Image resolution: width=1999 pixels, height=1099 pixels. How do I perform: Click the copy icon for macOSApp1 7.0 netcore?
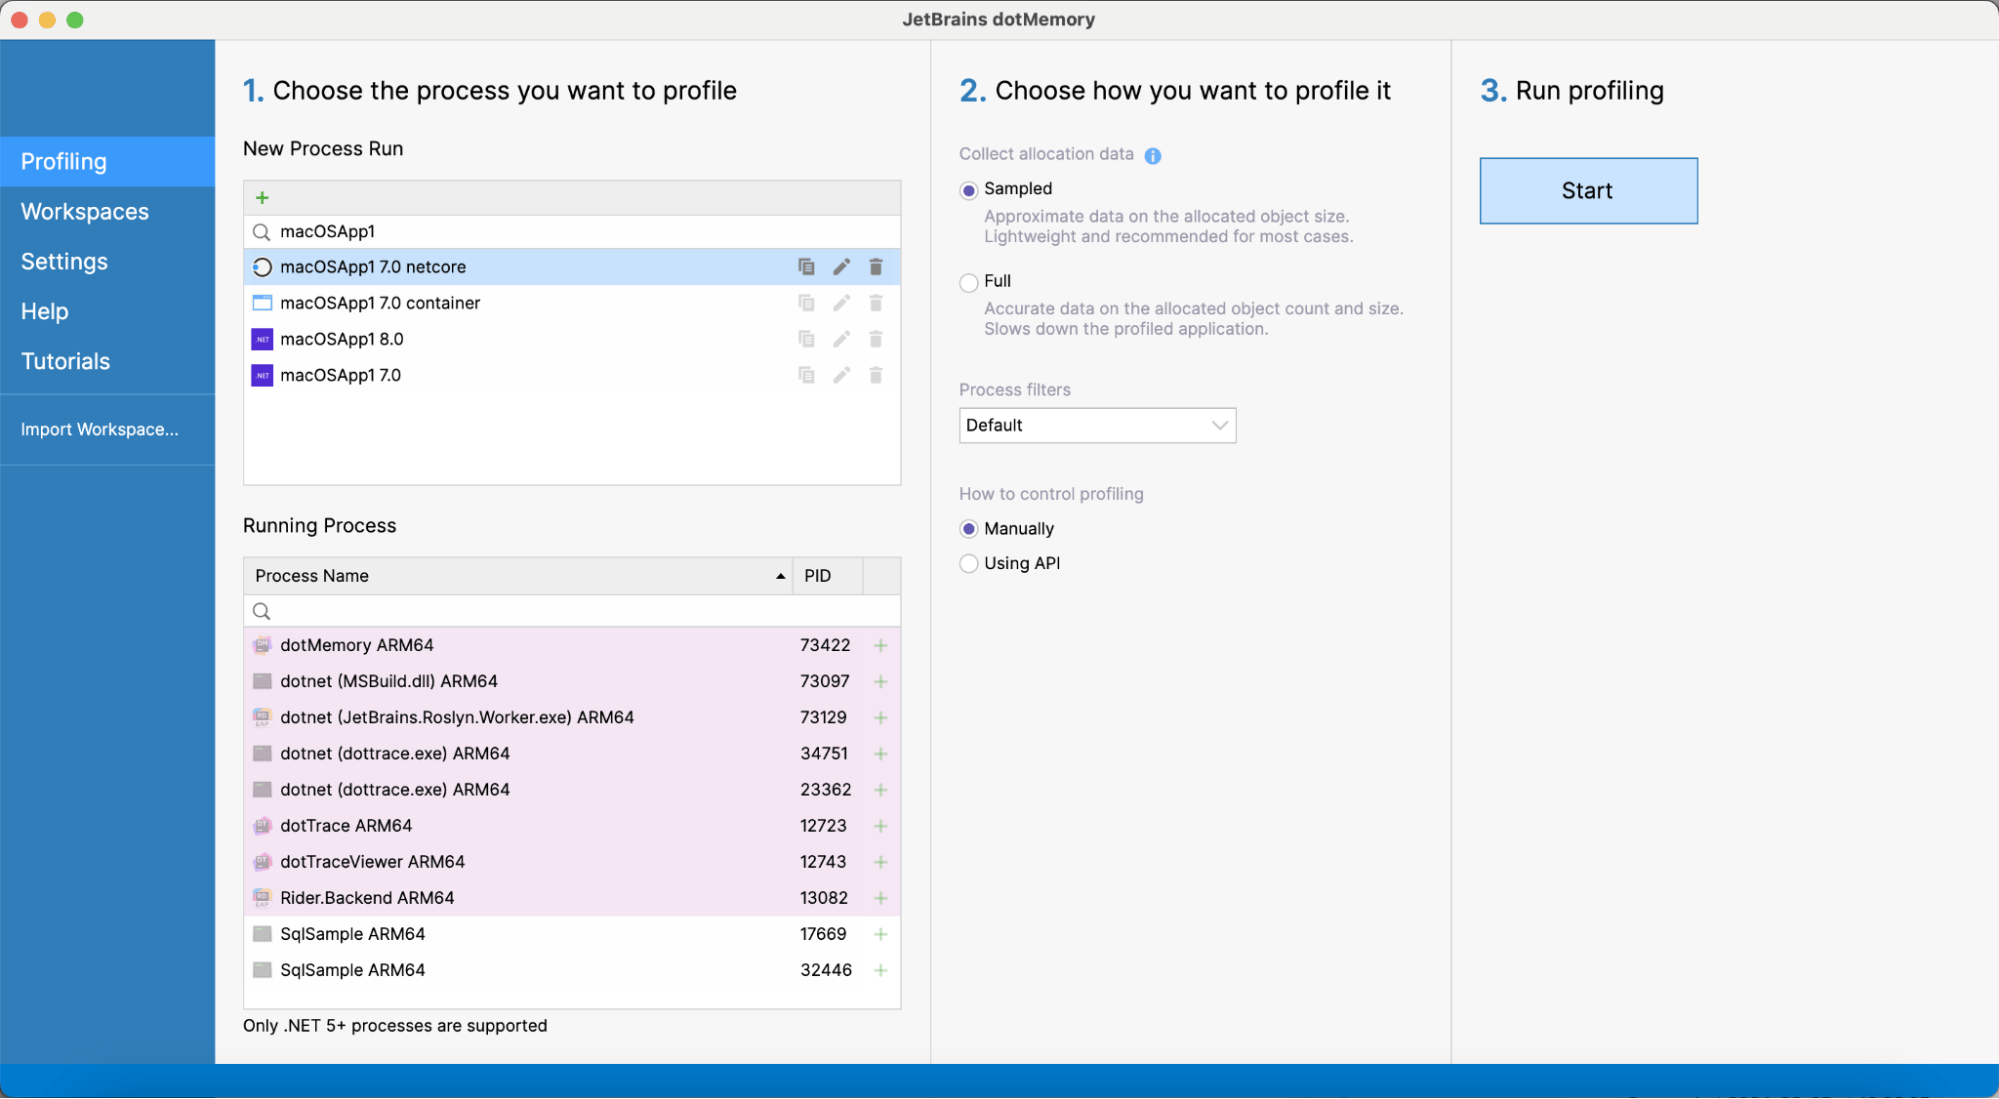[x=806, y=267]
